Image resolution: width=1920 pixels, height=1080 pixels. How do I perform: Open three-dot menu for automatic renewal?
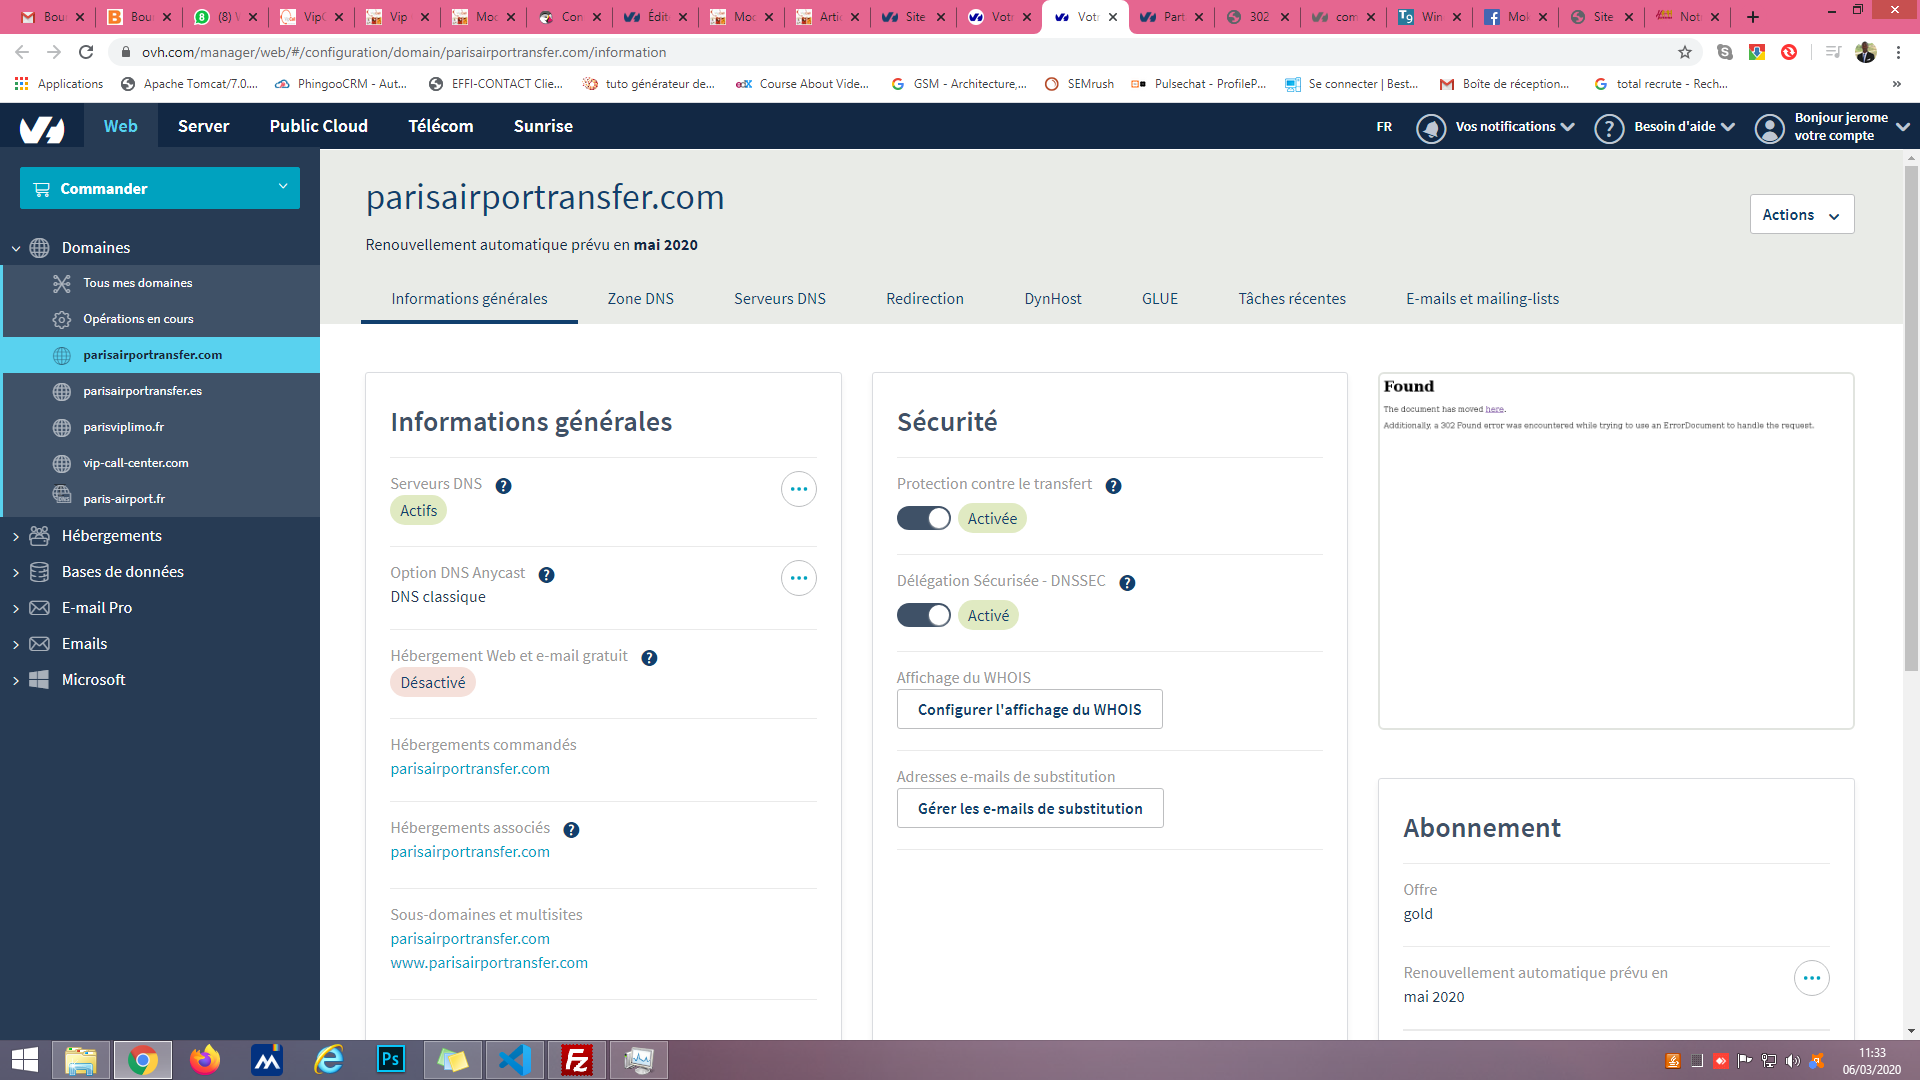[1811, 978]
